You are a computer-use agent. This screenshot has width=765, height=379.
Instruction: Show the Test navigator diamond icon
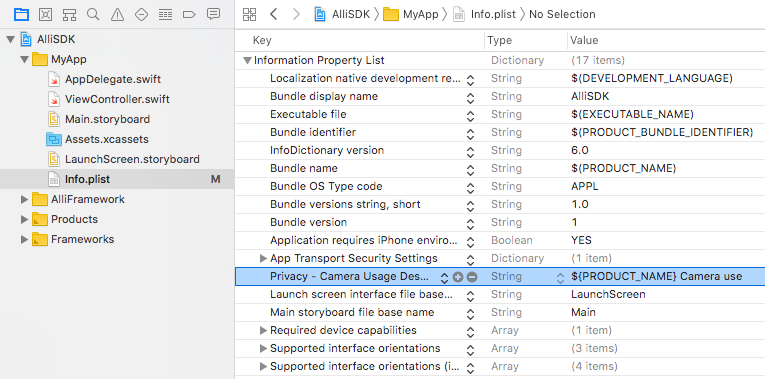click(141, 14)
